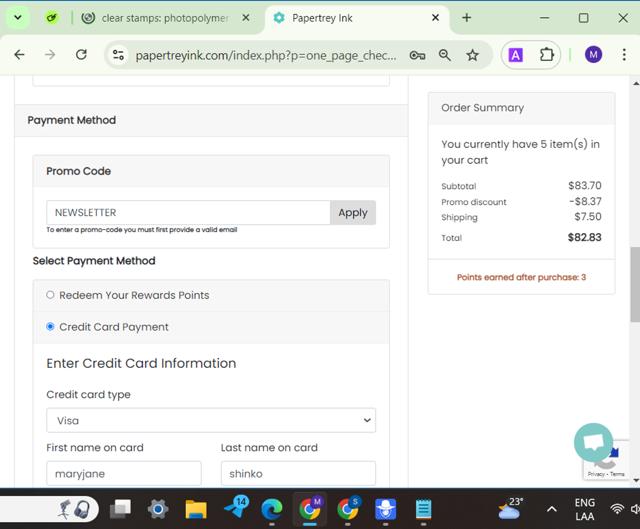This screenshot has height=529, width=640.
Task: Open the weather widget showing 23°
Action: point(510,508)
